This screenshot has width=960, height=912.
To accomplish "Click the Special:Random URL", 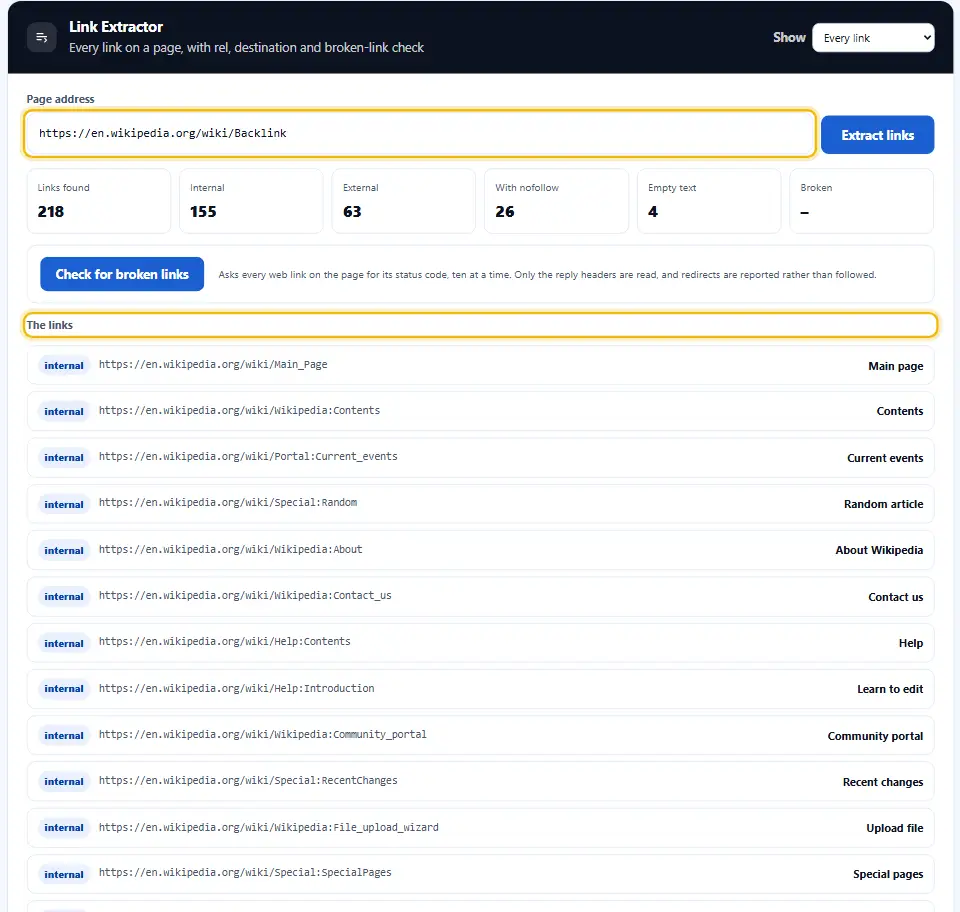I will click(228, 503).
